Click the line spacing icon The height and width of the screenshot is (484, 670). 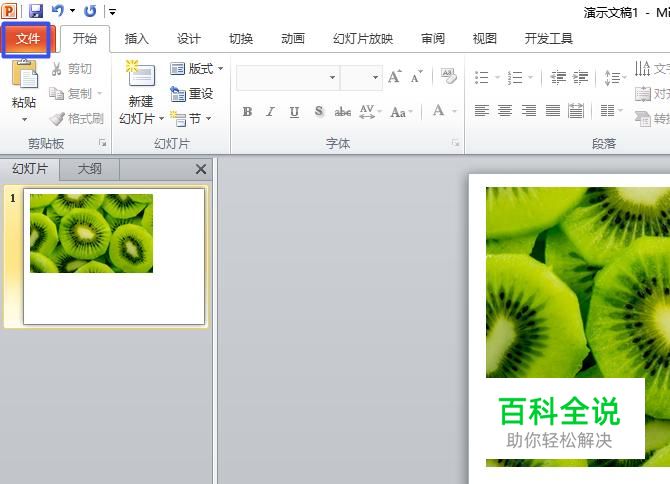point(612,78)
